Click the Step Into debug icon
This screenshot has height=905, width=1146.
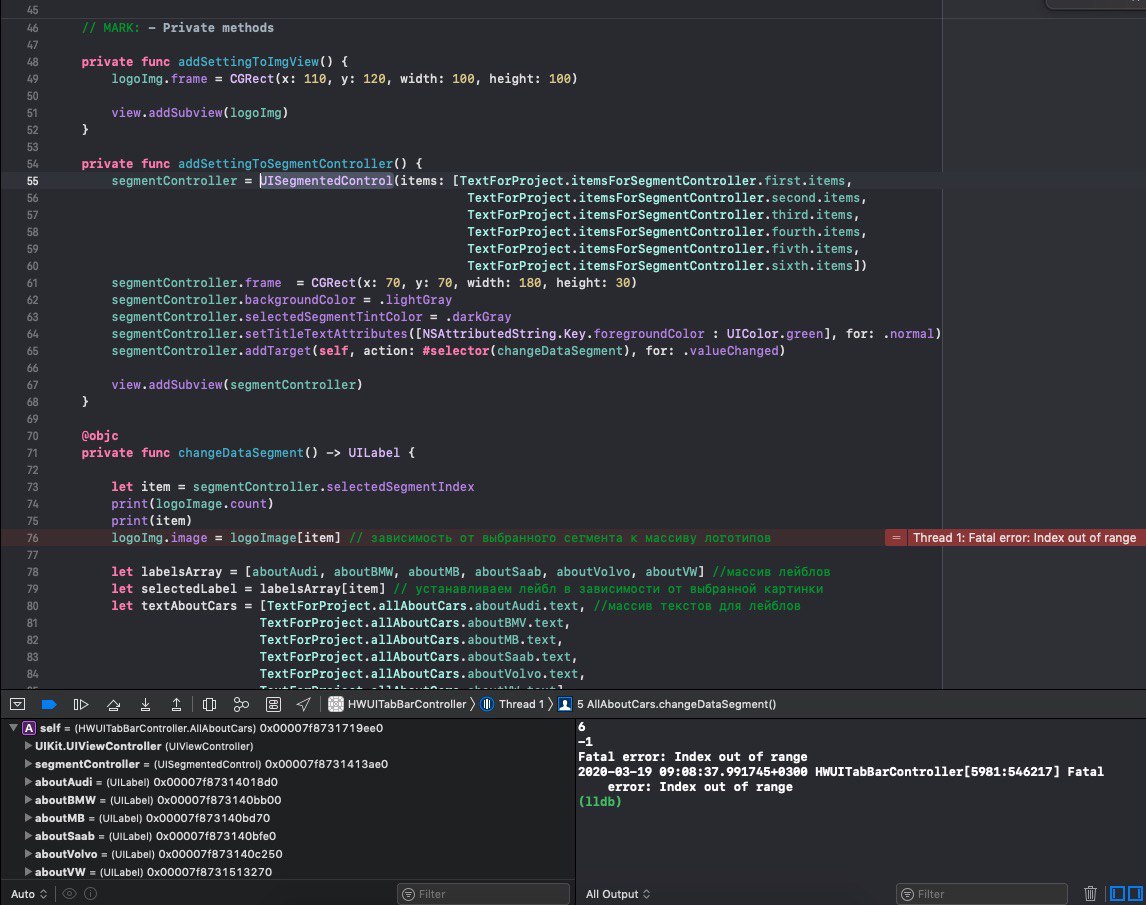(x=145, y=704)
